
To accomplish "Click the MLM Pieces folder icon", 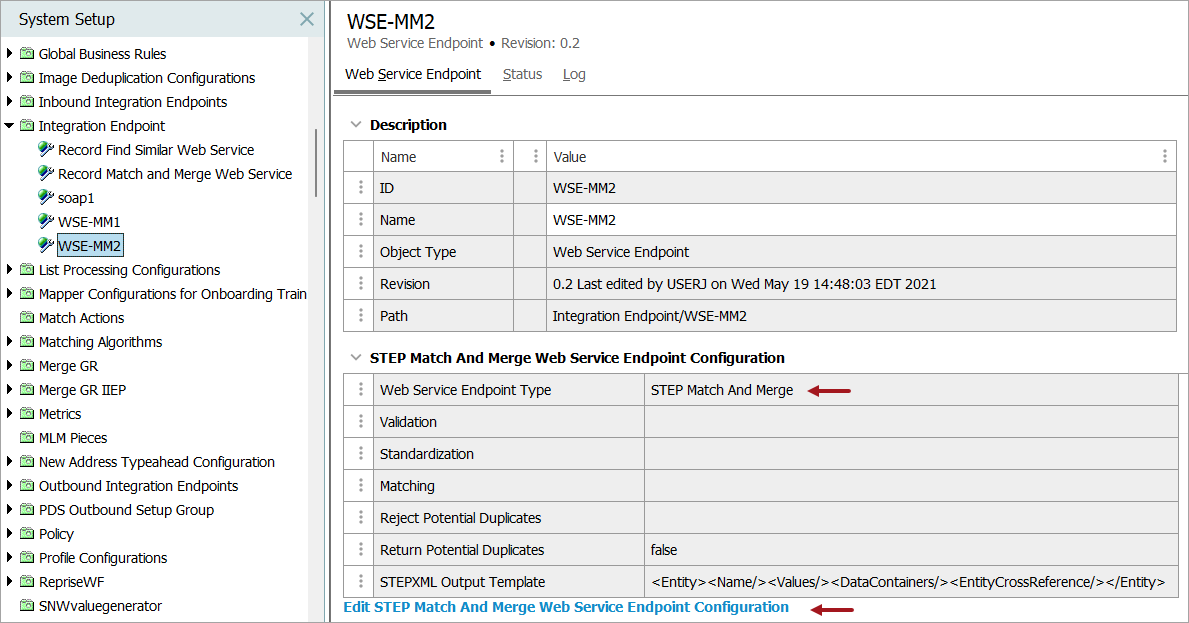I will coord(27,438).
